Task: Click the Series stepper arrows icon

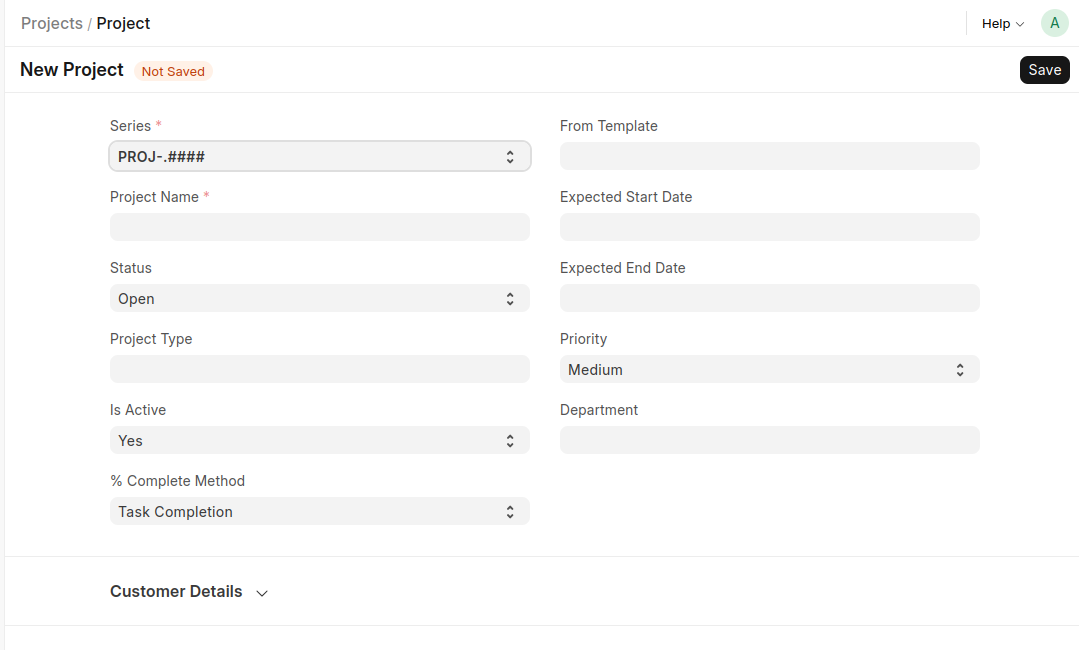Action: 511,156
